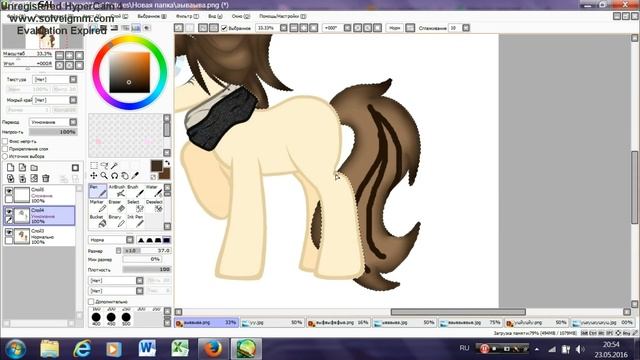This screenshot has width=640, height=360.
Task: Open the Выбранное menu
Action: [x=152, y=16]
